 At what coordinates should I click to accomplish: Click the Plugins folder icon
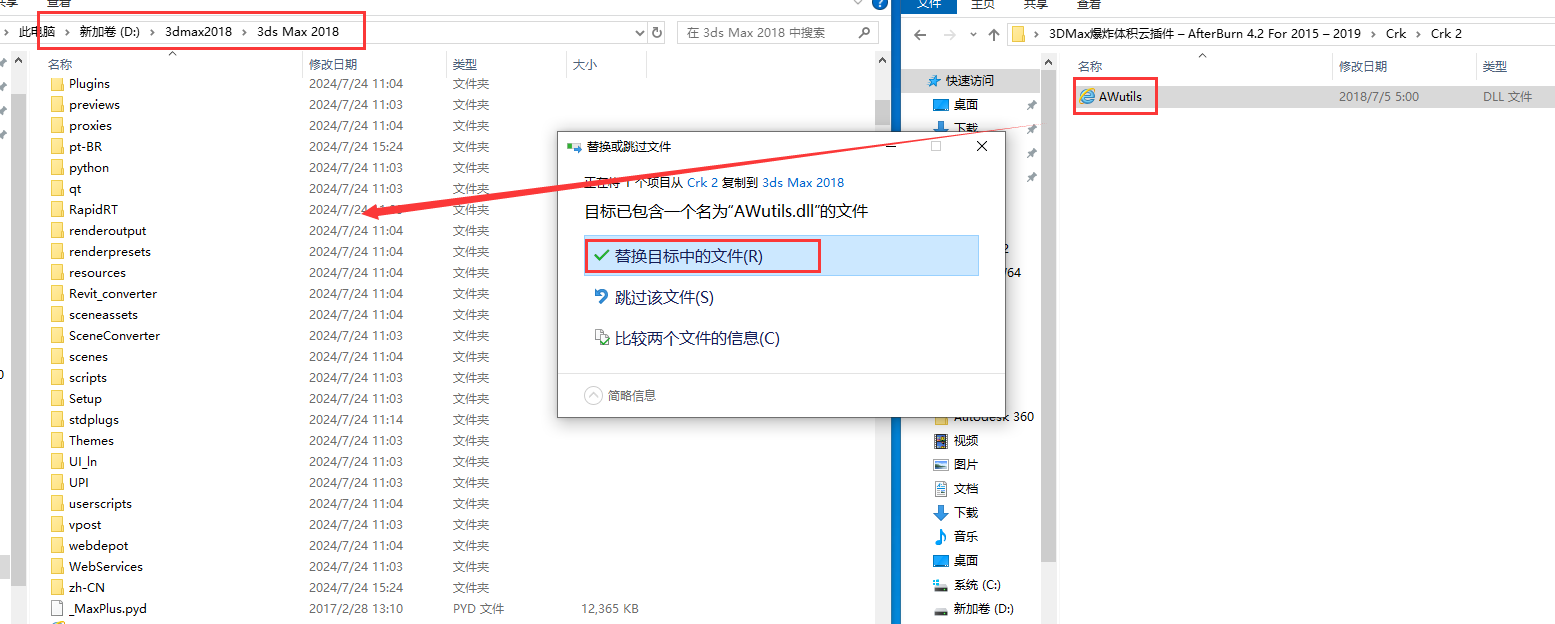(x=57, y=84)
